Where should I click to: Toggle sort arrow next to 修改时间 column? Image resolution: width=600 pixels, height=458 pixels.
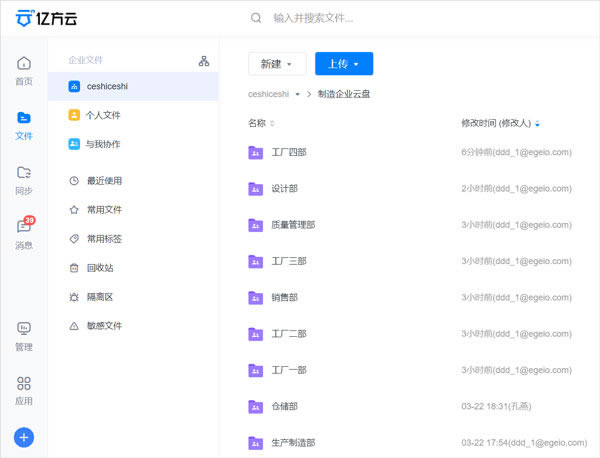[x=539, y=124]
